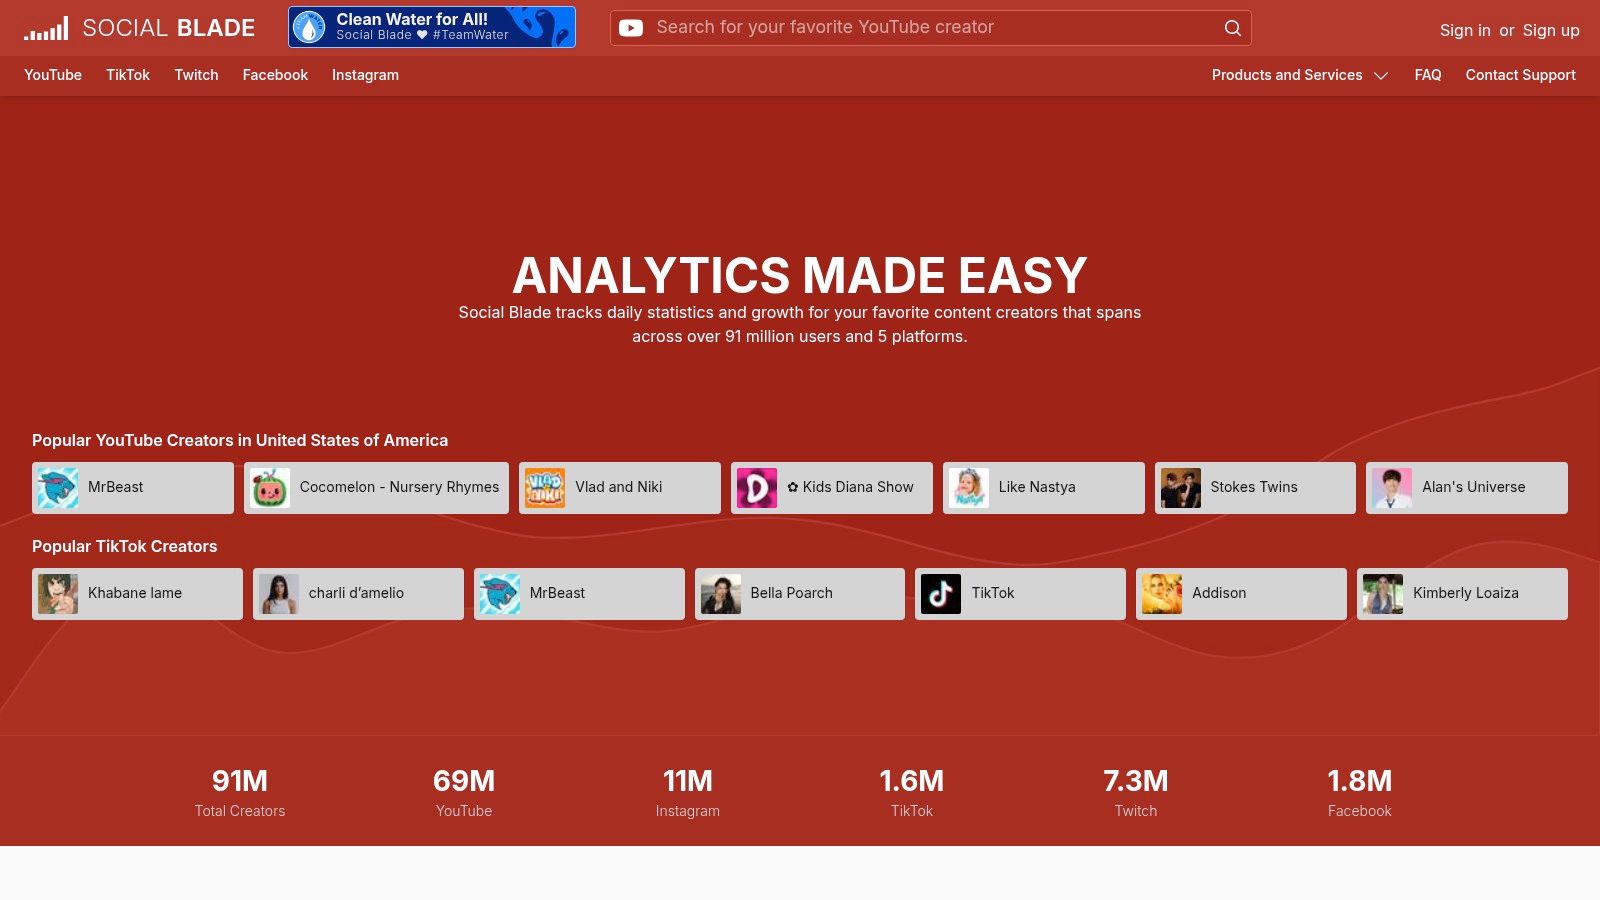
Task: Open Cocomelon - Nursery Rhymes label
Action: (399, 487)
